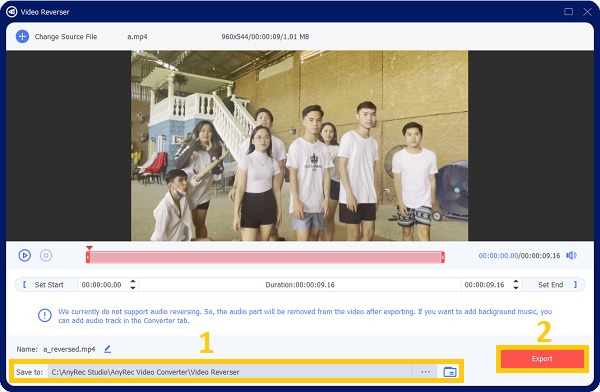
Task: Click the Duration:00:00:09.16 text
Action: click(300, 285)
